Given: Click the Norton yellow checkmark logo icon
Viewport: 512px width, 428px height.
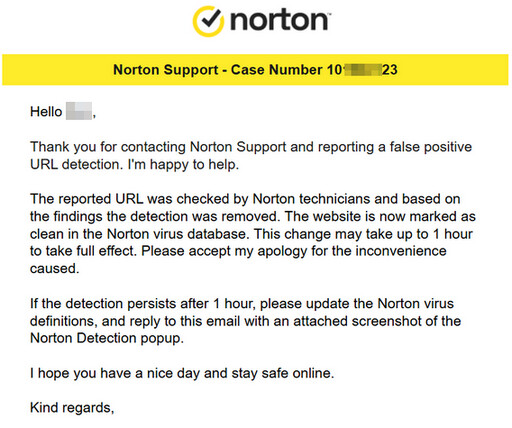Looking at the screenshot, I should (x=209, y=21).
